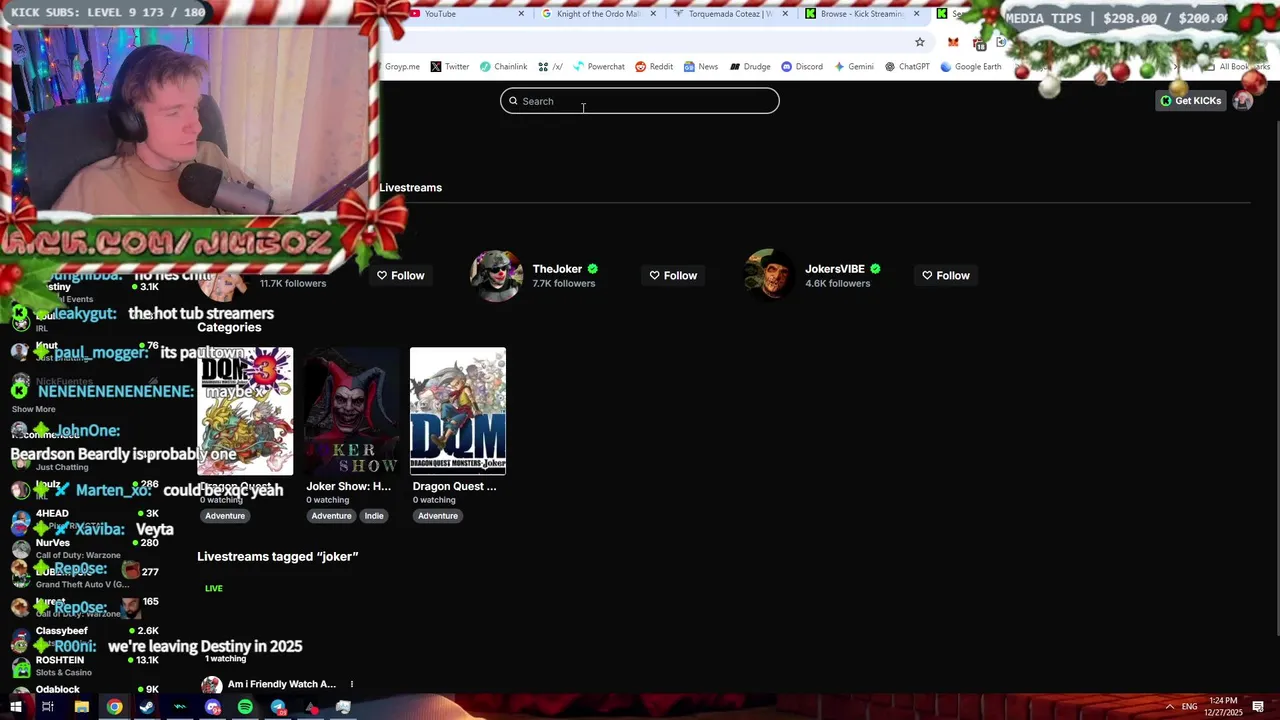Open 'Am i Friendly Watch A...' stream title
Image resolution: width=1280 pixels, height=720 pixels.
click(282, 684)
